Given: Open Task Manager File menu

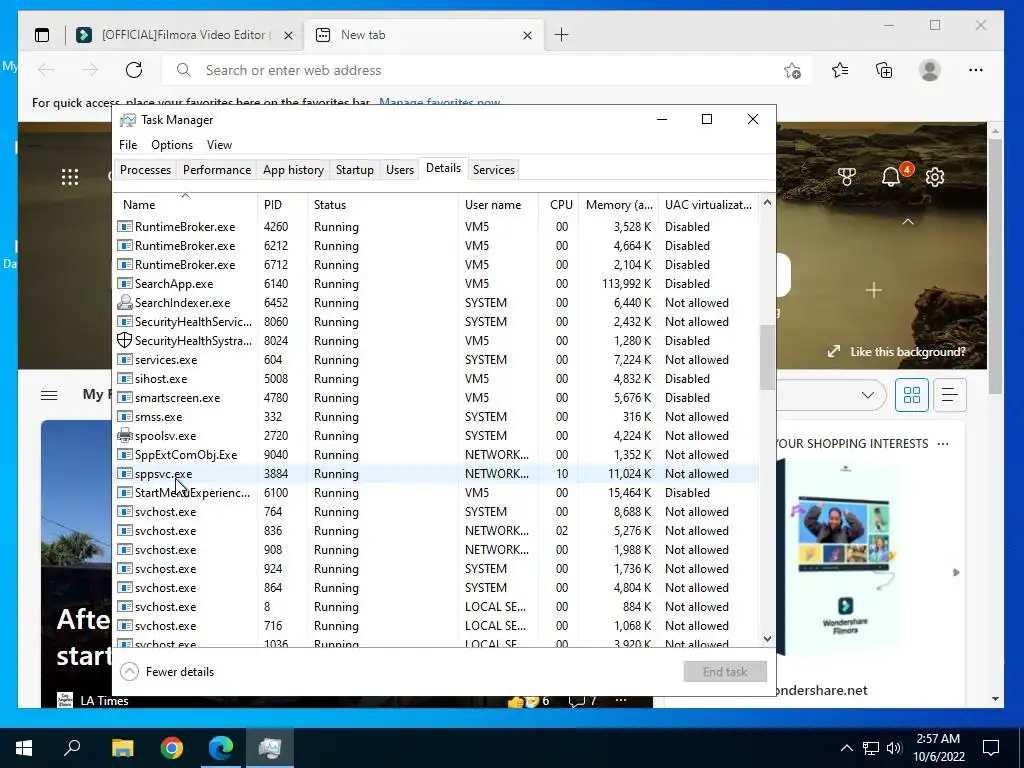Looking at the screenshot, I should tap(128, 145).
